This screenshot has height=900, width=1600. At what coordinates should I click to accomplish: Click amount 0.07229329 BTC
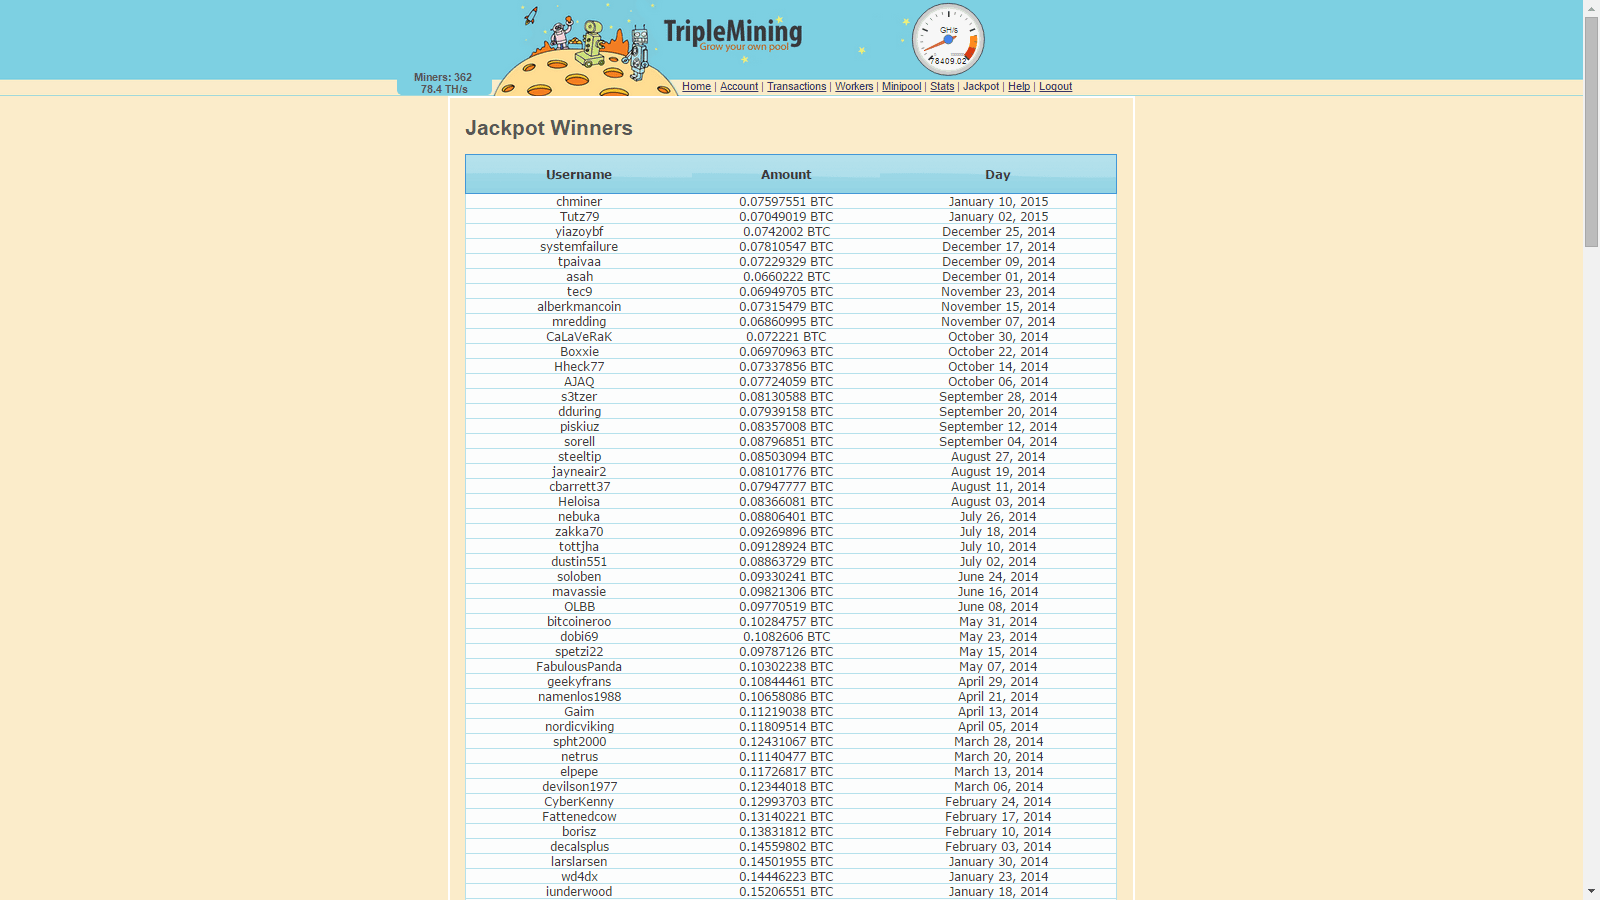point(786,262)
